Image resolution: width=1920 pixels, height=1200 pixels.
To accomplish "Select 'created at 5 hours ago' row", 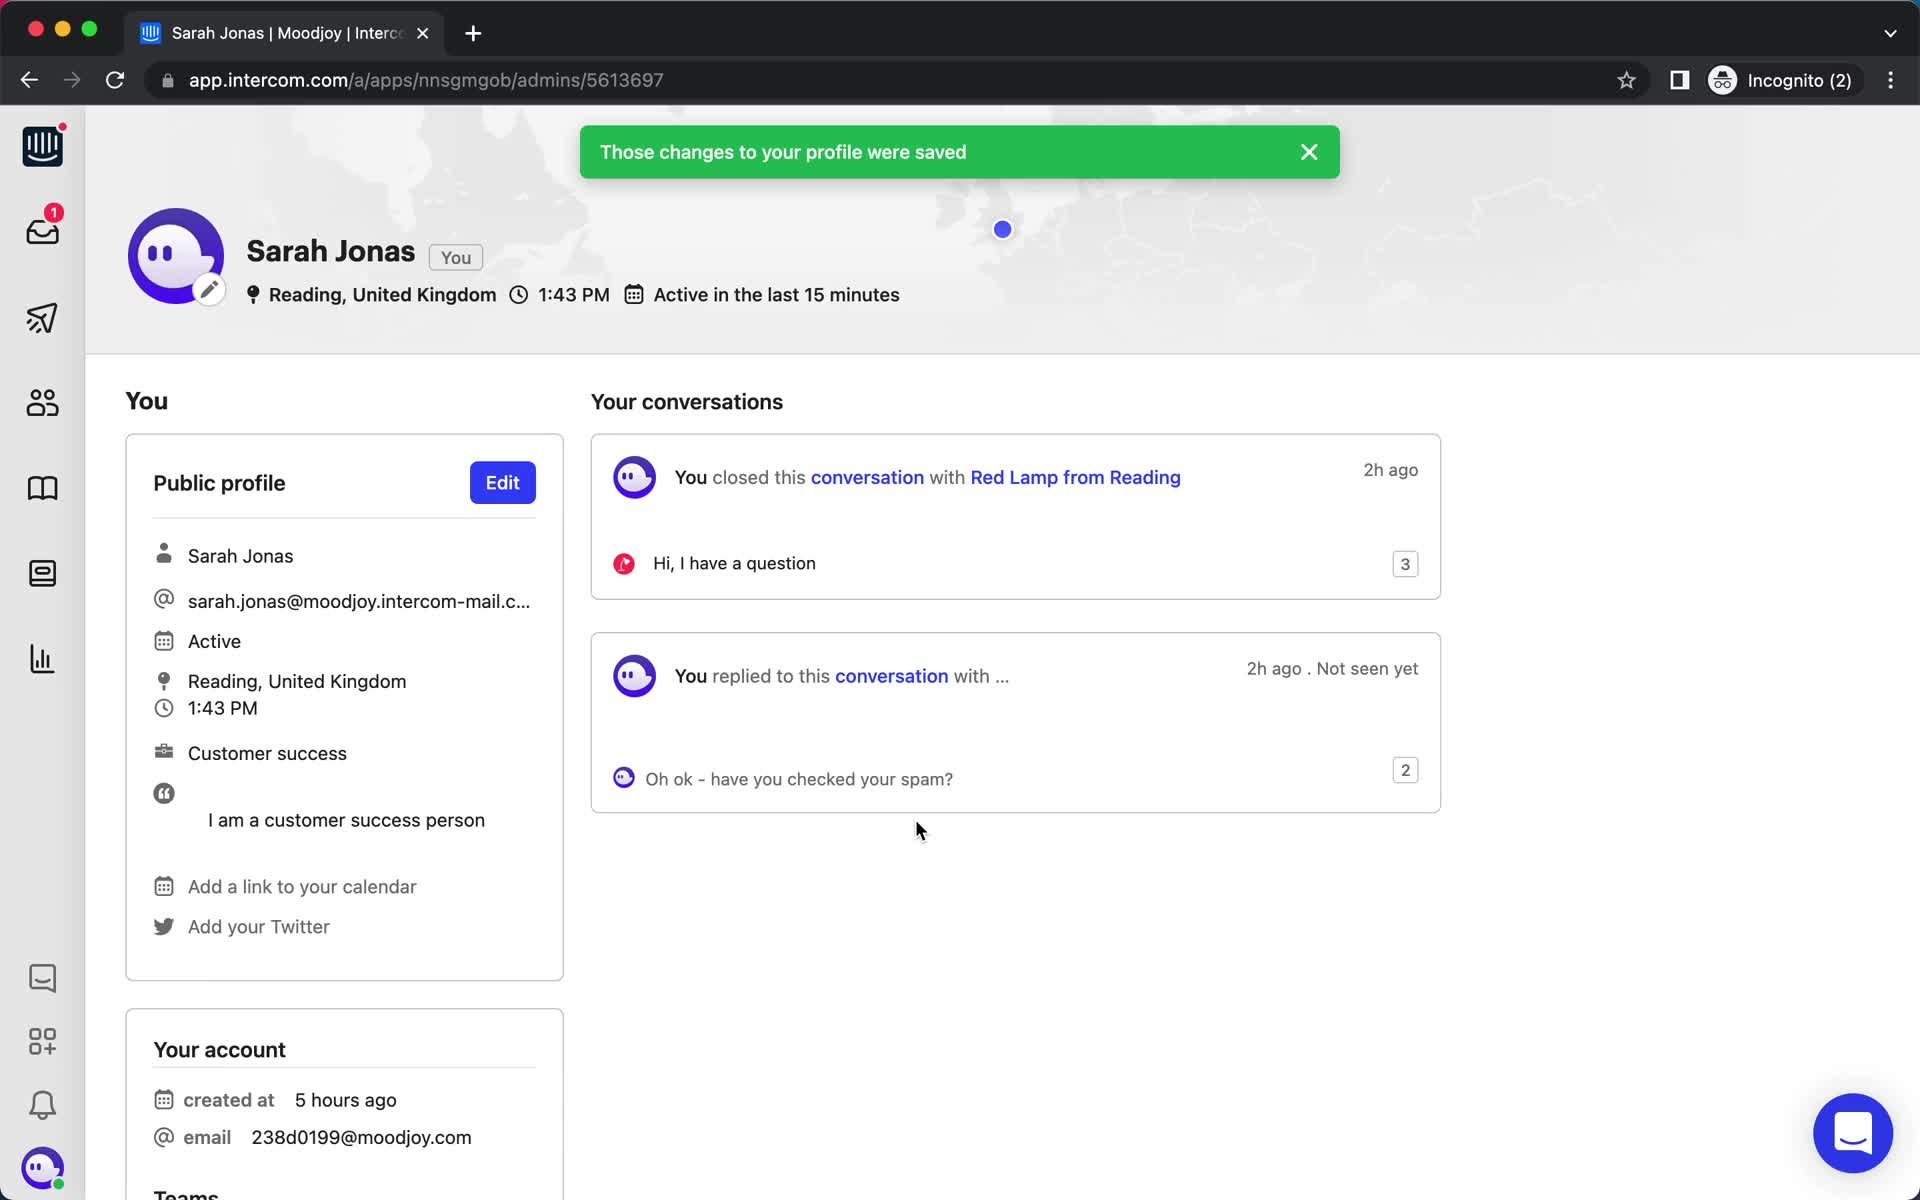I will pyautogui.click(x=275, y=1100).
